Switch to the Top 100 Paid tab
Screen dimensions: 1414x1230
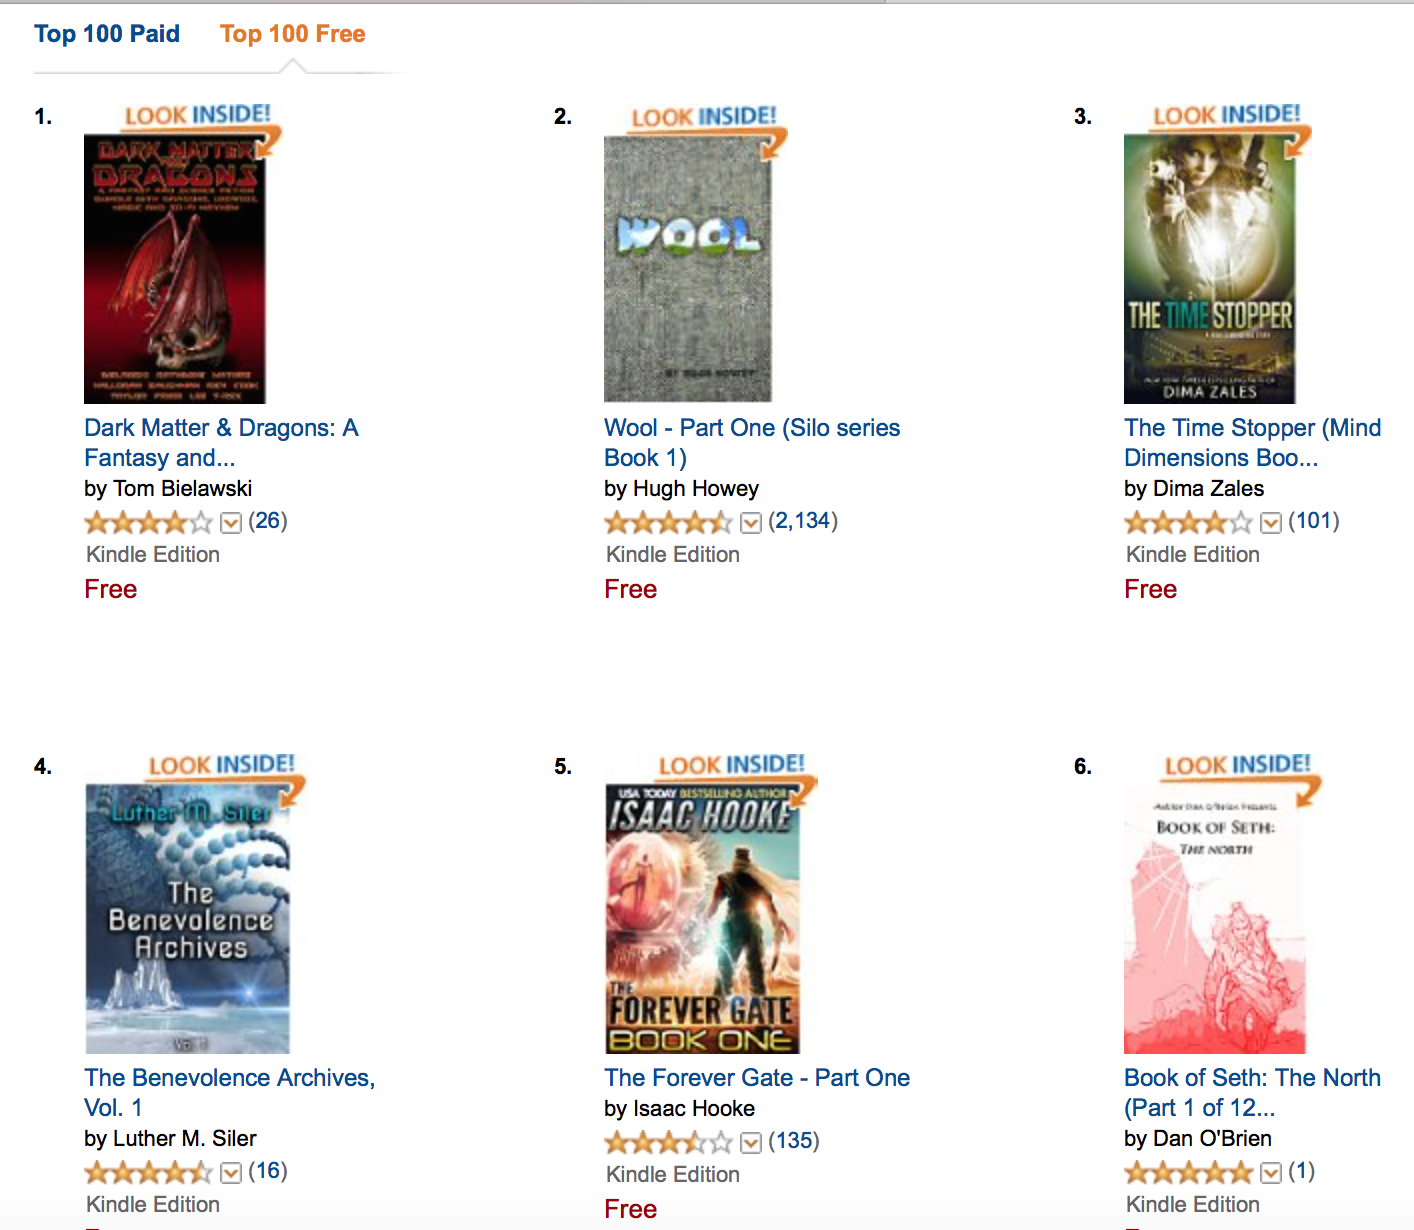tap(107, 34)
